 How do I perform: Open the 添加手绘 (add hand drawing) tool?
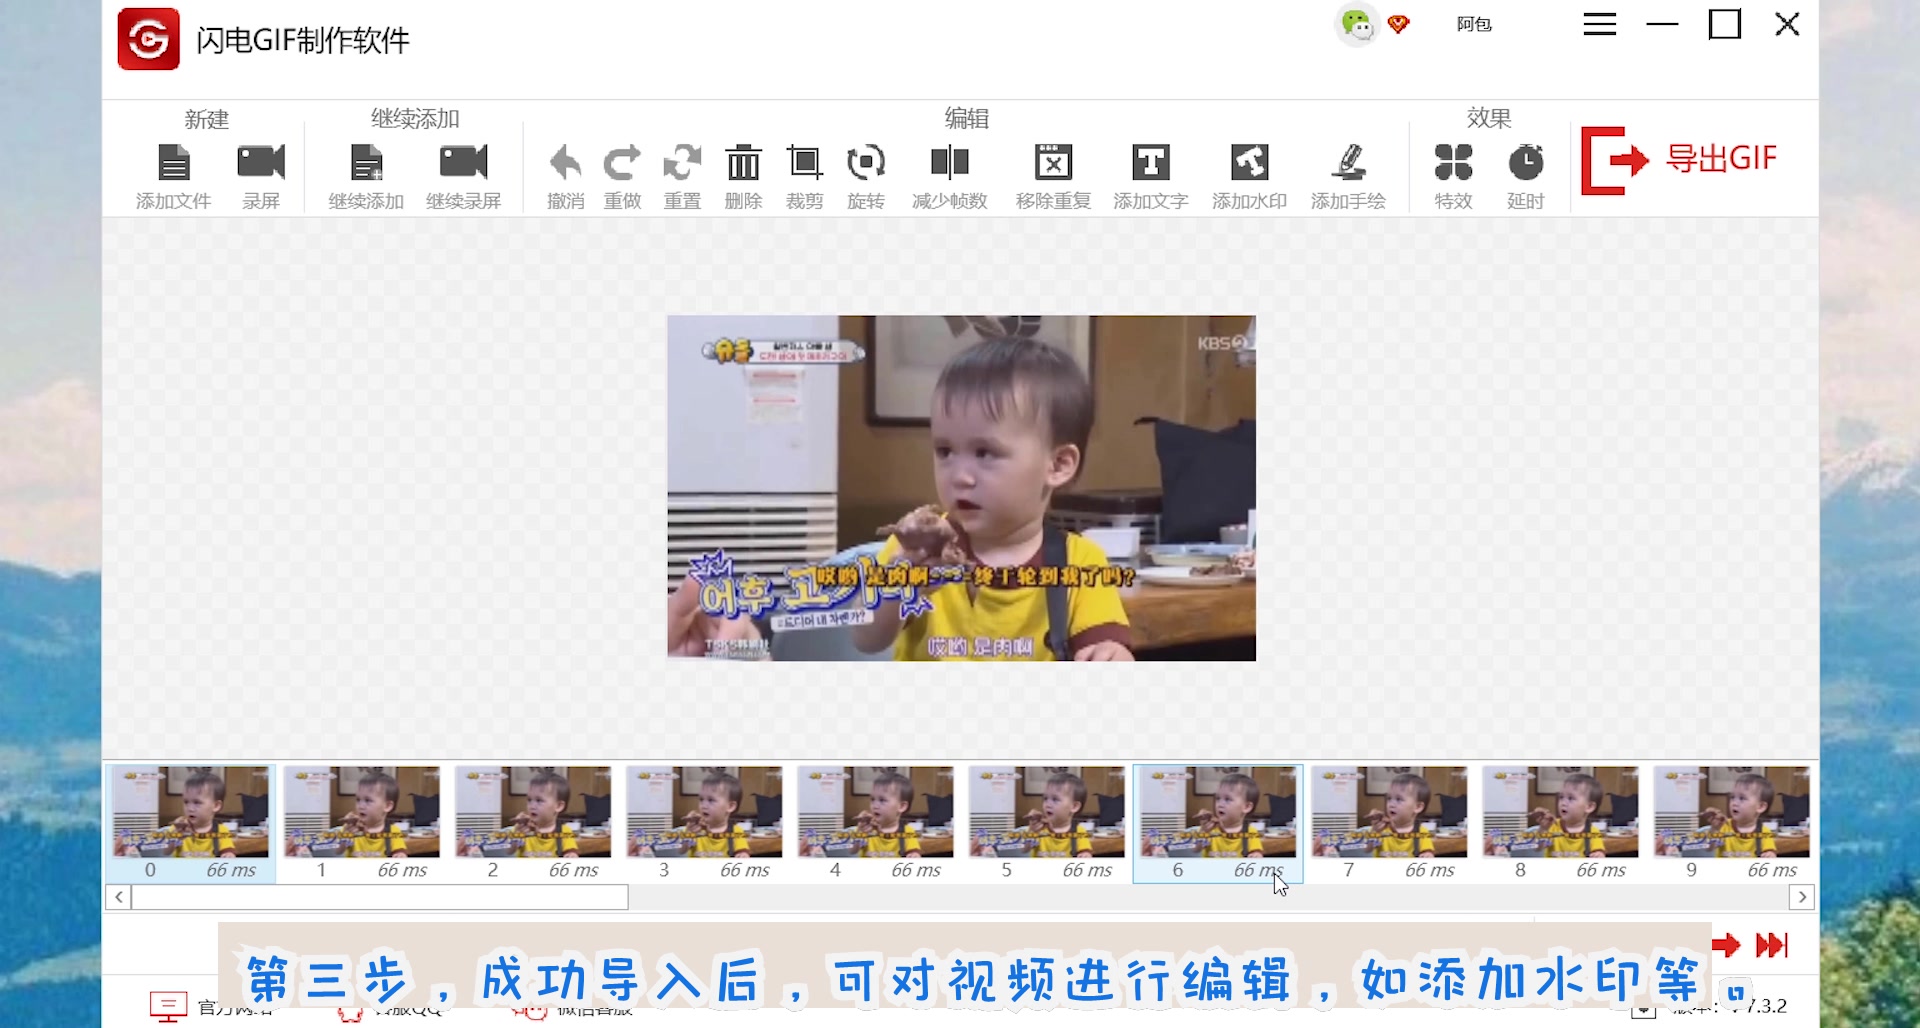[1349, 163]
